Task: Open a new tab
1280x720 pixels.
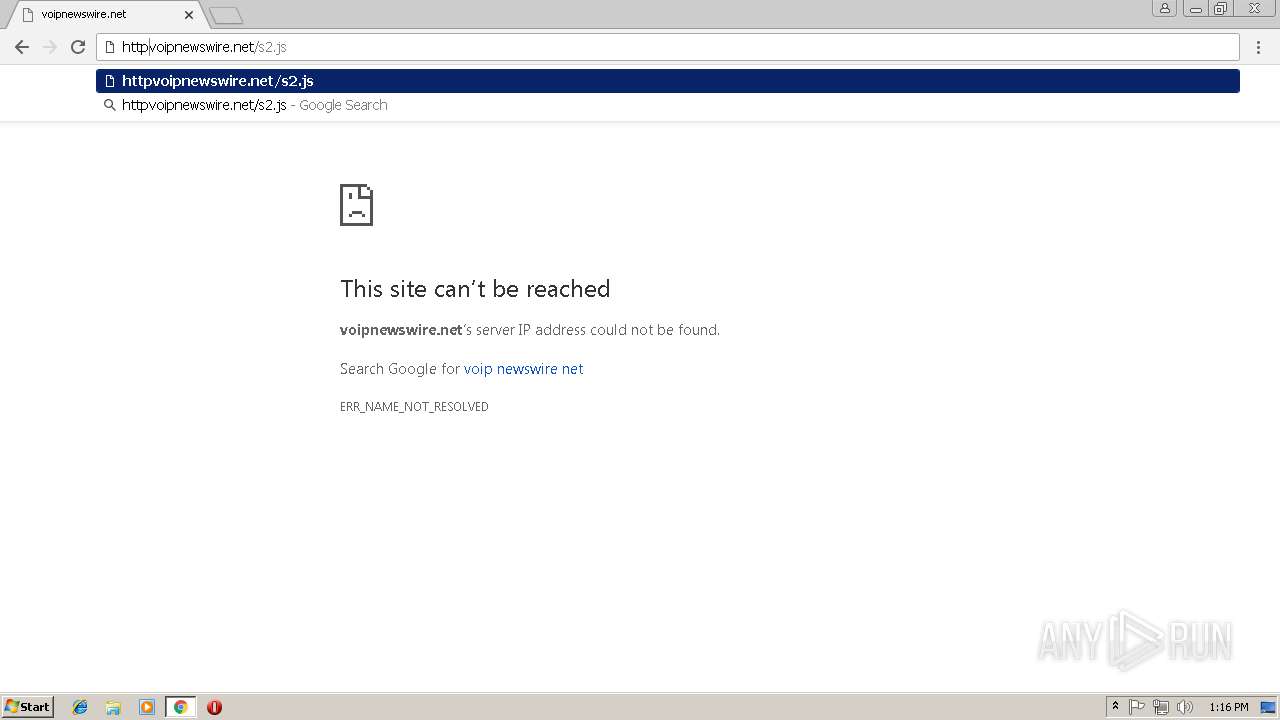Action: pos(226,15)
